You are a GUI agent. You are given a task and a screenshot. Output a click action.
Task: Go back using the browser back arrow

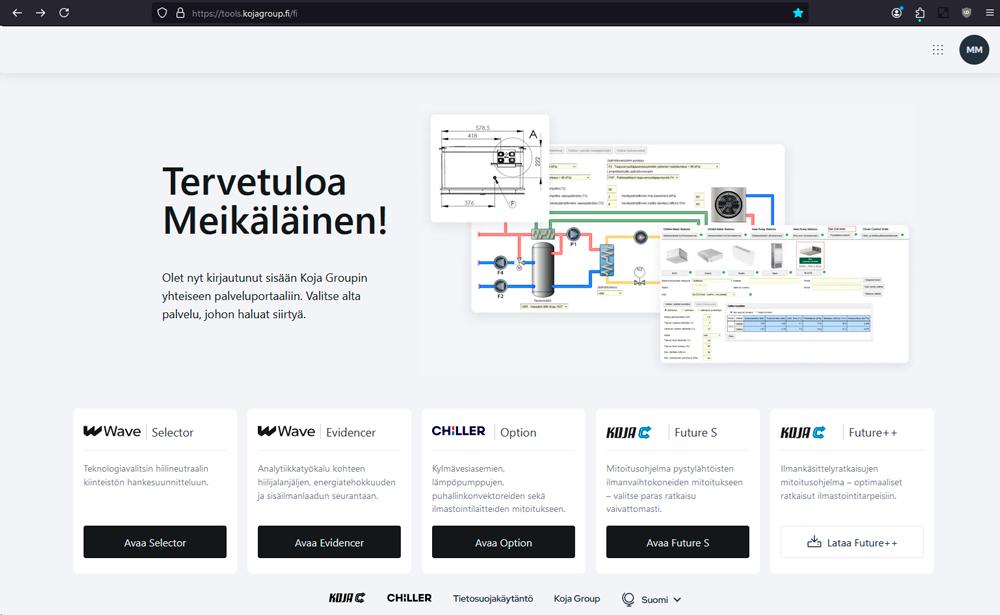click(x=17, y=13)
